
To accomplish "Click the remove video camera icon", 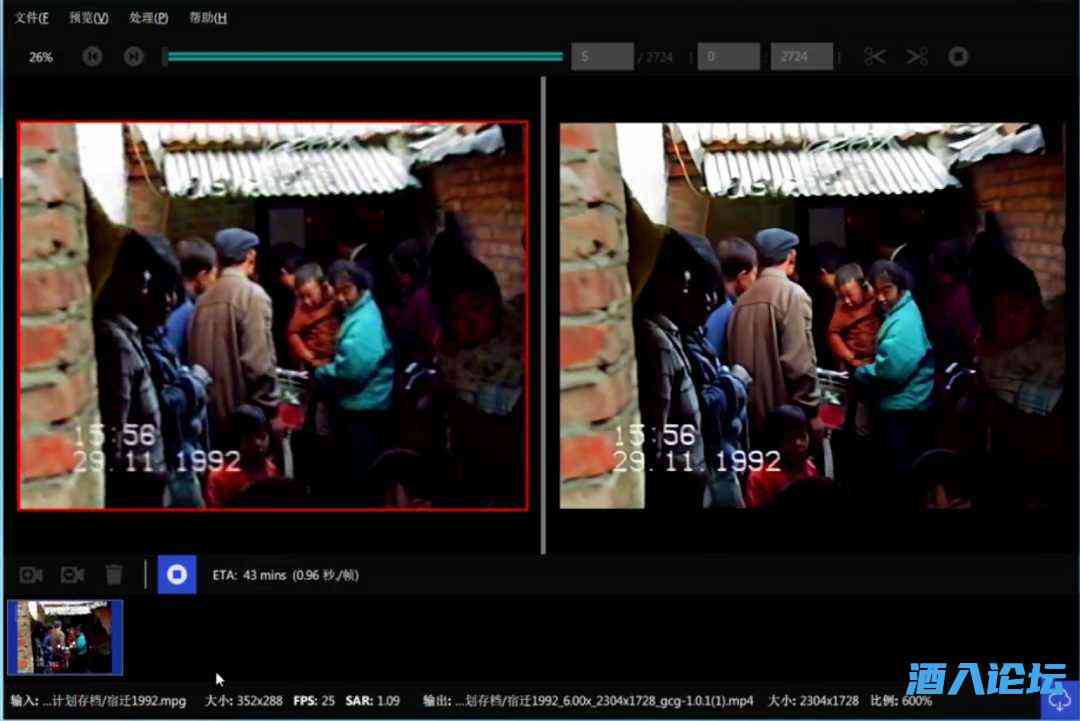I will [72, 575].
